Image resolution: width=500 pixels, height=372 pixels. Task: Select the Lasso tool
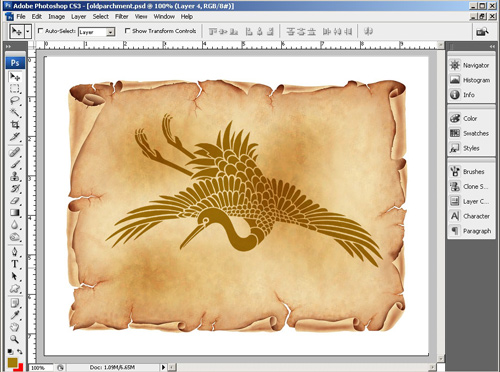[x=15, y=100]
